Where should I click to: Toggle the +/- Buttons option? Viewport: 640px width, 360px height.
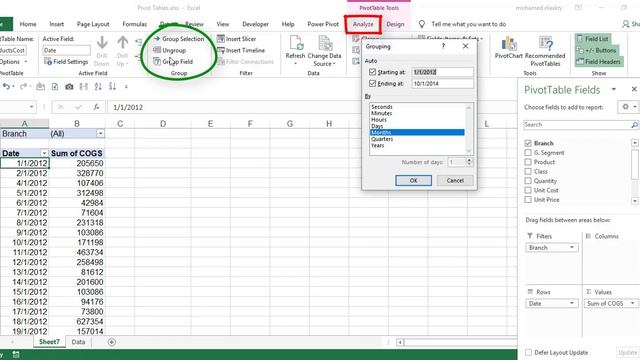tap(596, 50)
